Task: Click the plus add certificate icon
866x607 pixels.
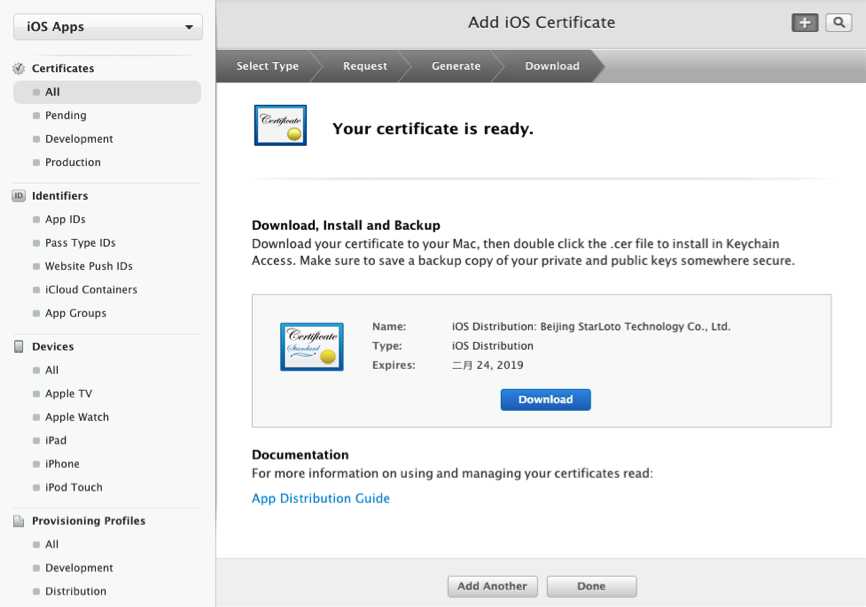Action: click(x=805, y=23)
